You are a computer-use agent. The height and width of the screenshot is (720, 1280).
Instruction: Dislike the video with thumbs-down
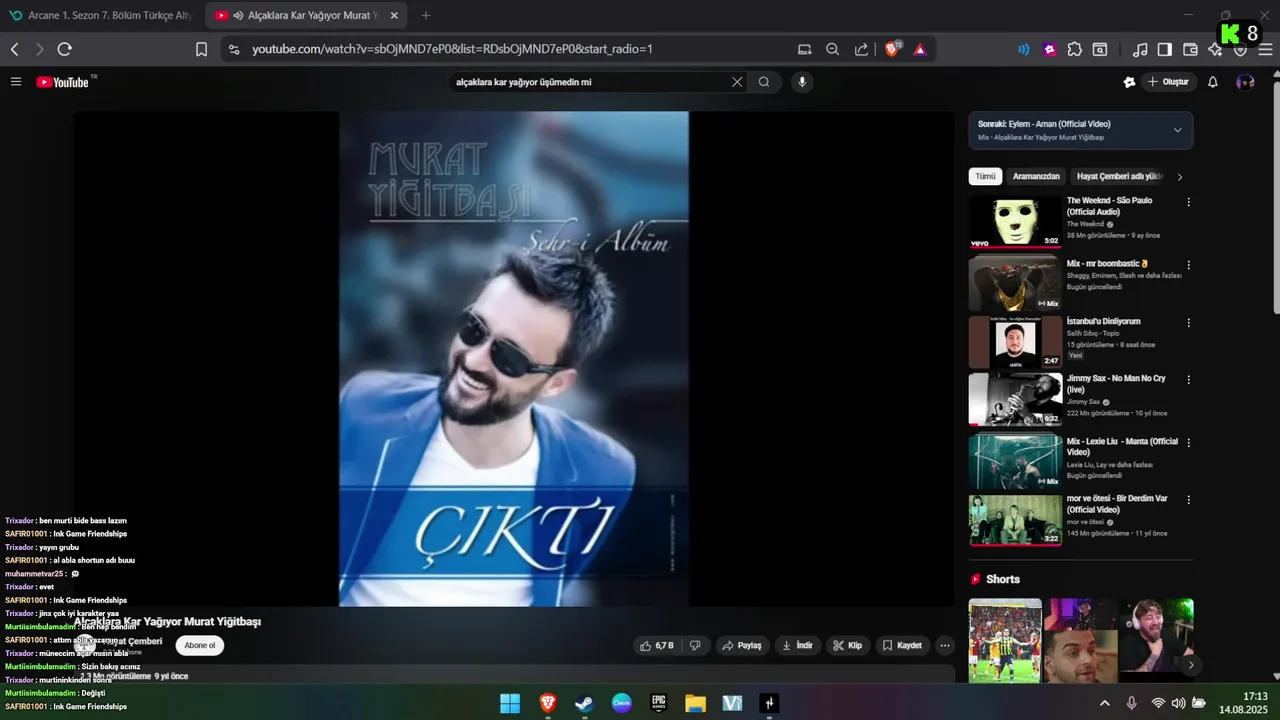696,645
